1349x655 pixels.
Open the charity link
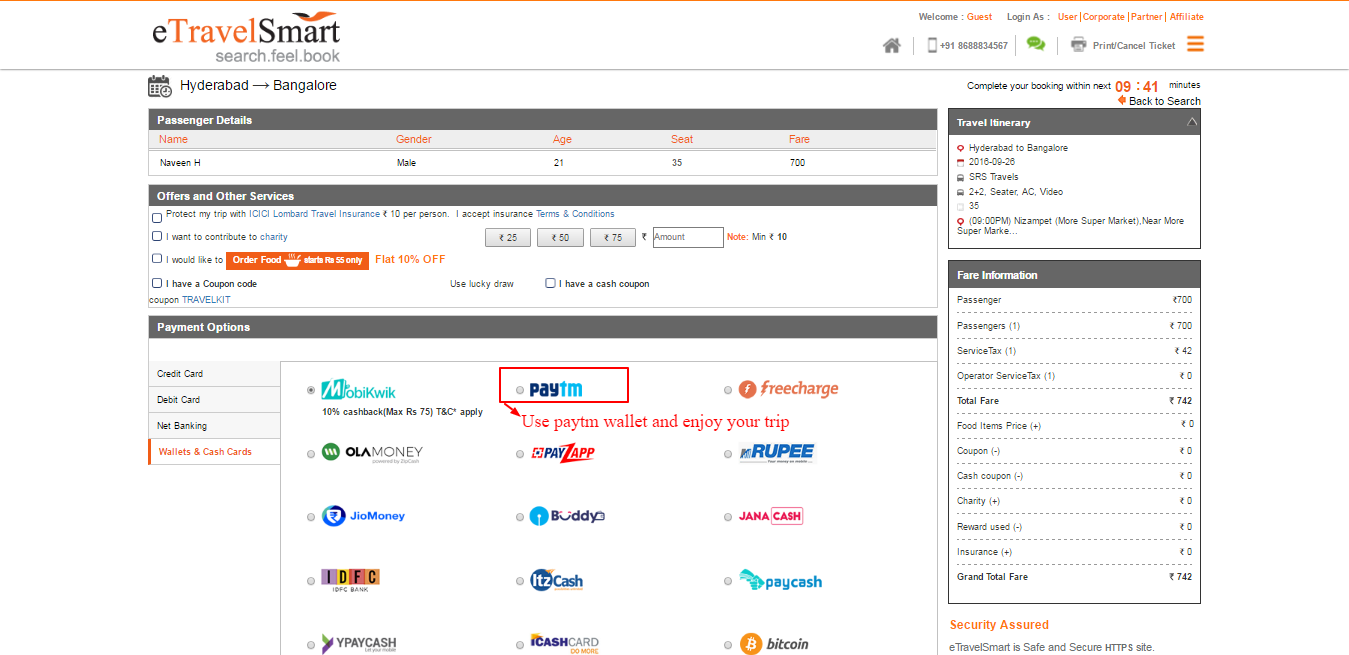(274, 237)
